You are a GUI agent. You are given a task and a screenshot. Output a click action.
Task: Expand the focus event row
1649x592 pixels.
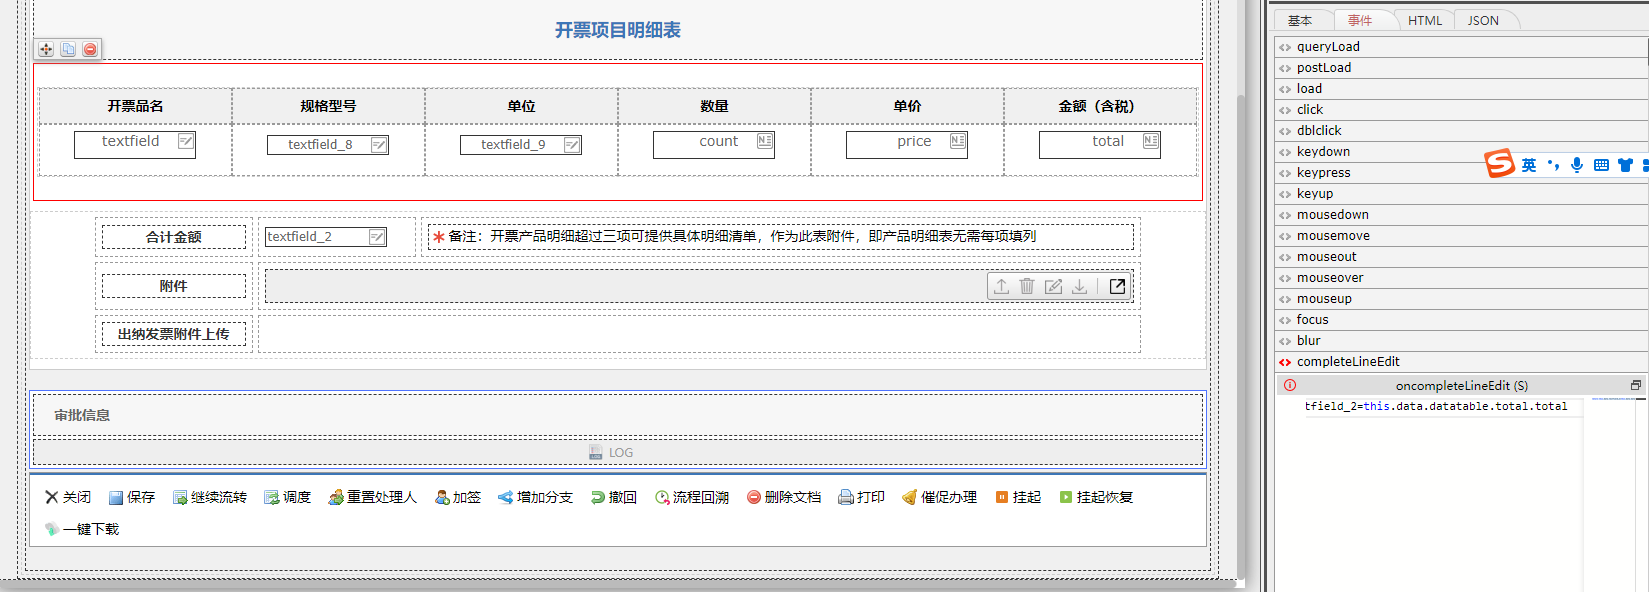click(x=1461, y=320)
